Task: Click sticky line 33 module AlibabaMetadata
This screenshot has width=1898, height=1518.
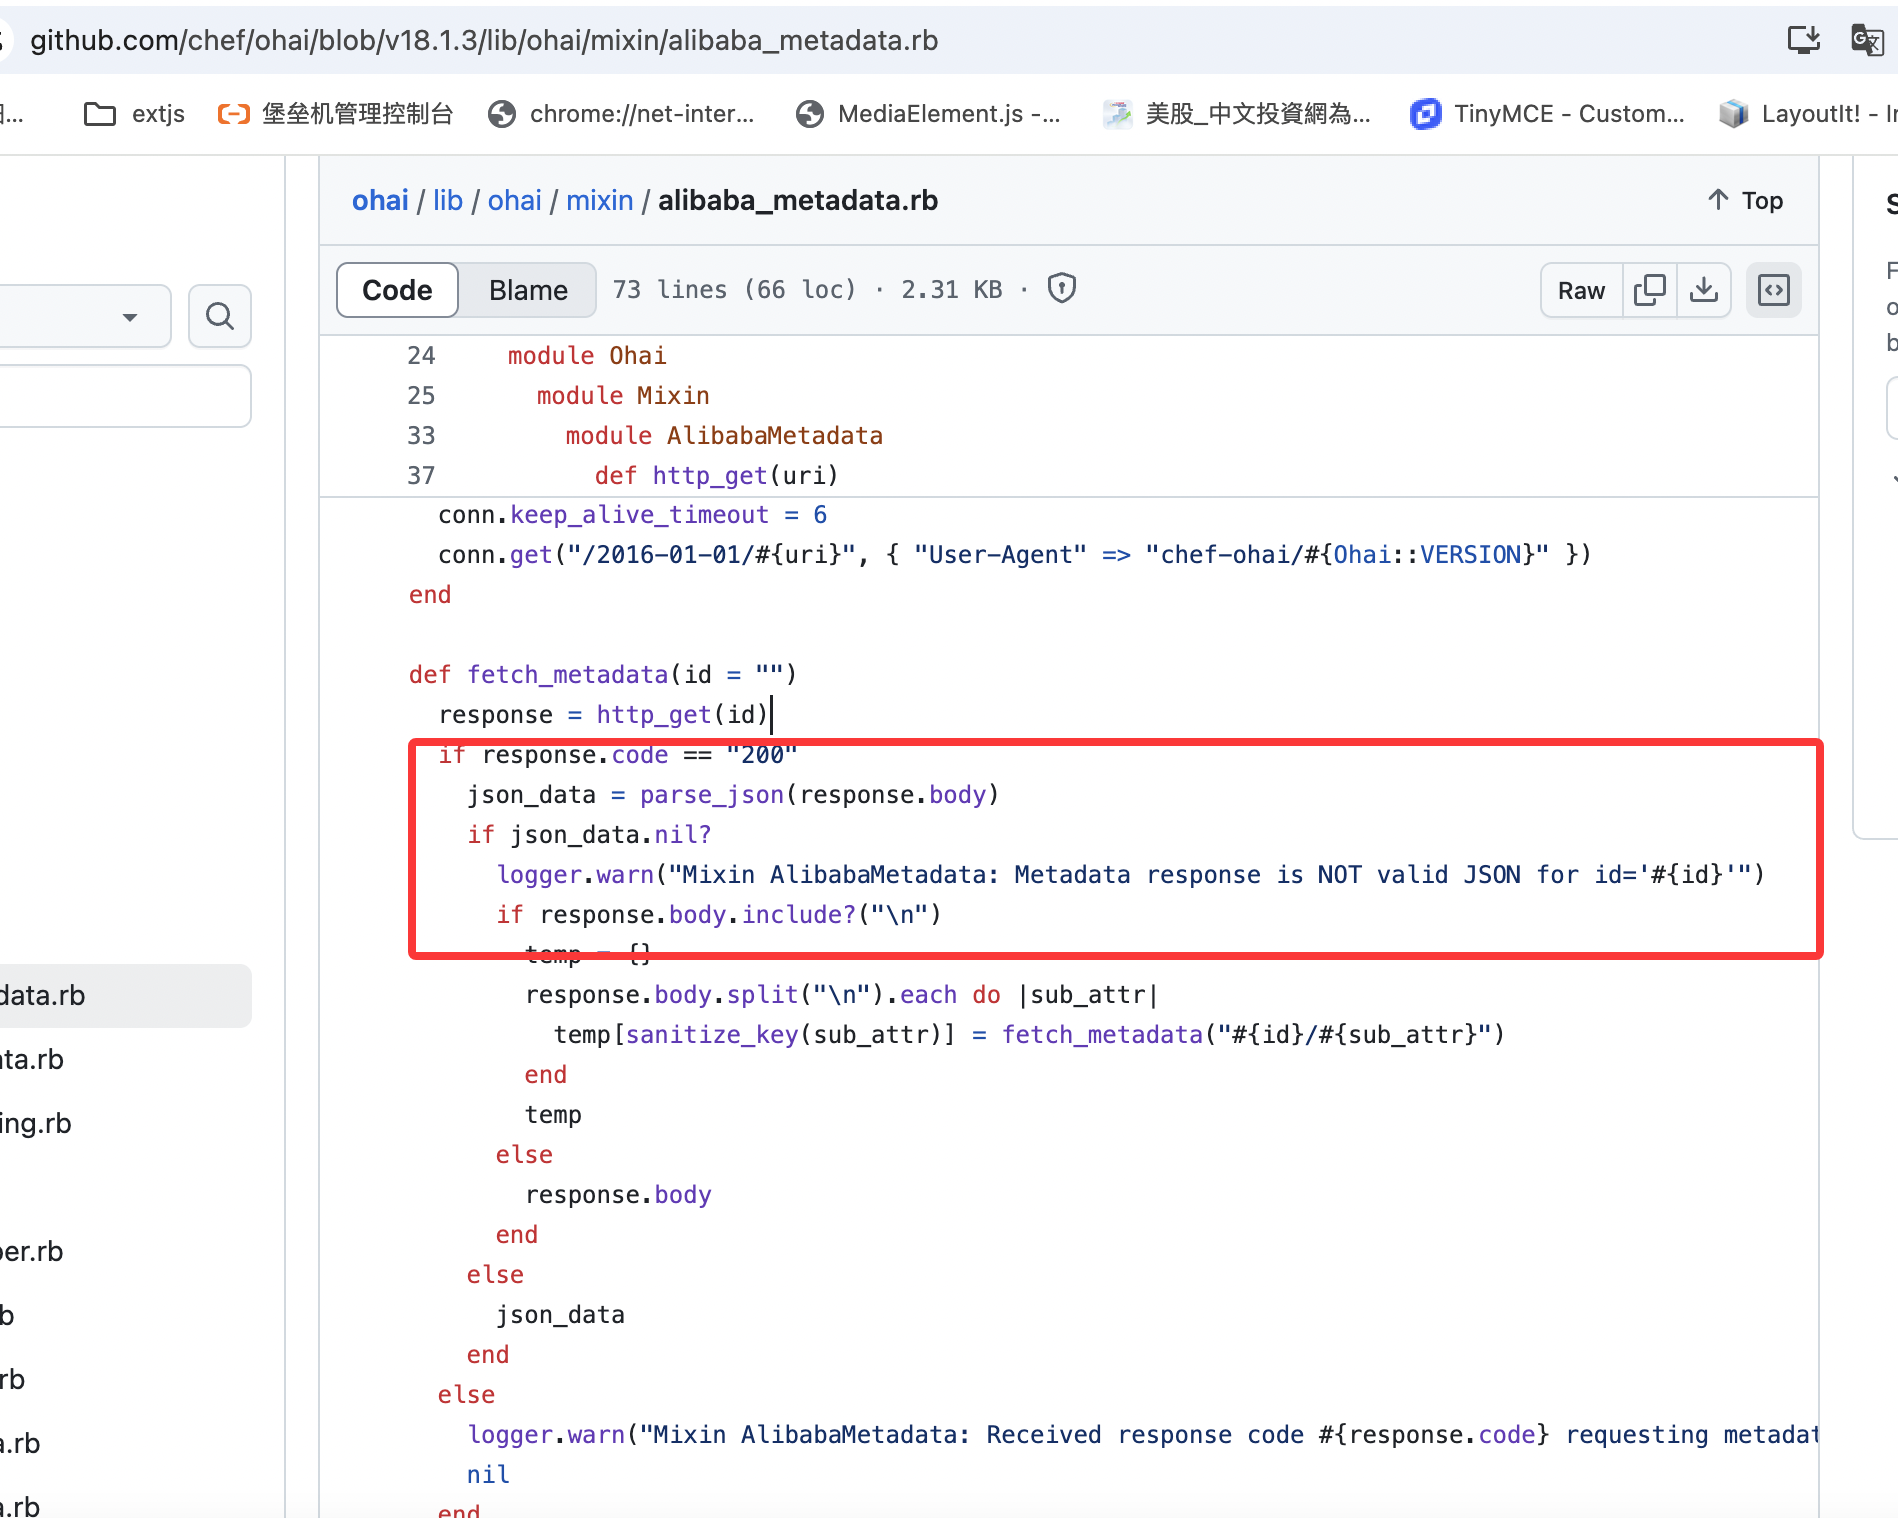Action: (724, 436)
